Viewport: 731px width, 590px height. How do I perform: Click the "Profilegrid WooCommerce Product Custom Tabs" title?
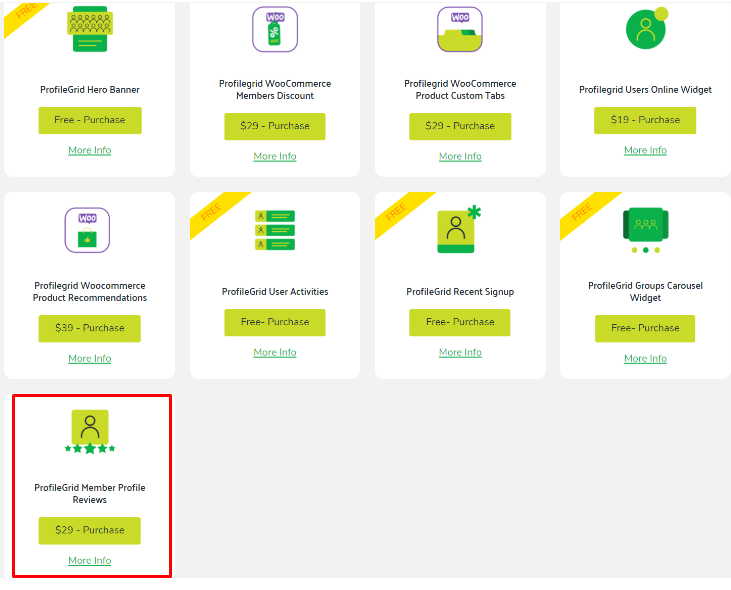click(x=460, y=89)
